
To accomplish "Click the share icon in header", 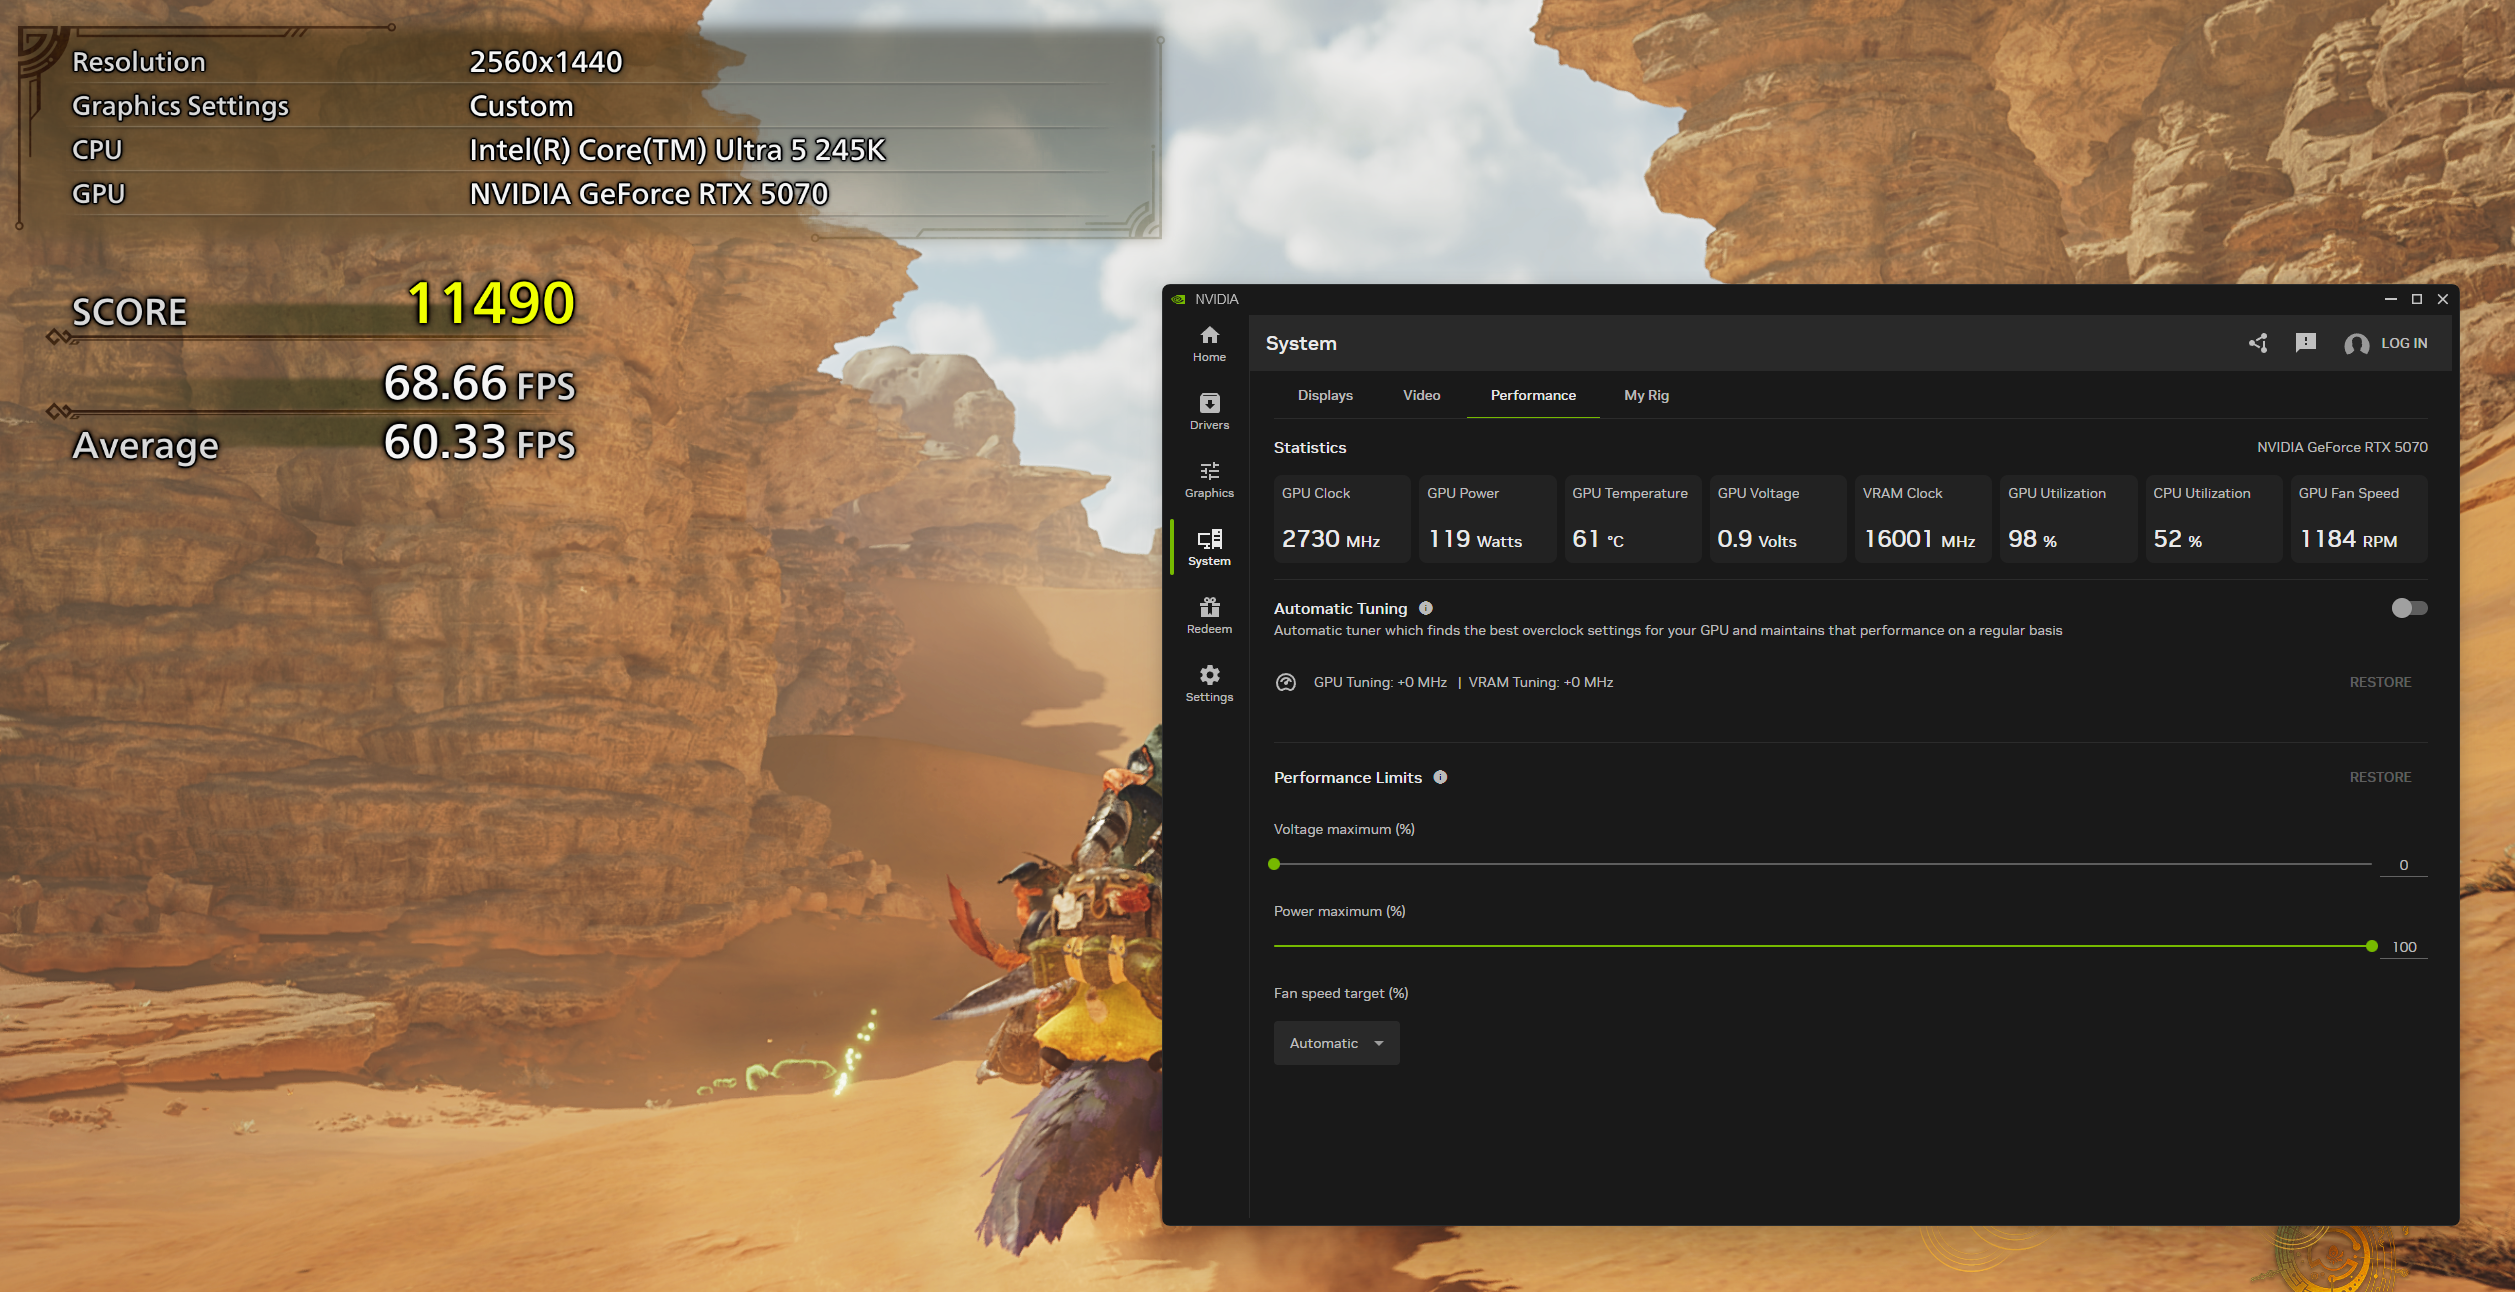I will click(2258, 343).
